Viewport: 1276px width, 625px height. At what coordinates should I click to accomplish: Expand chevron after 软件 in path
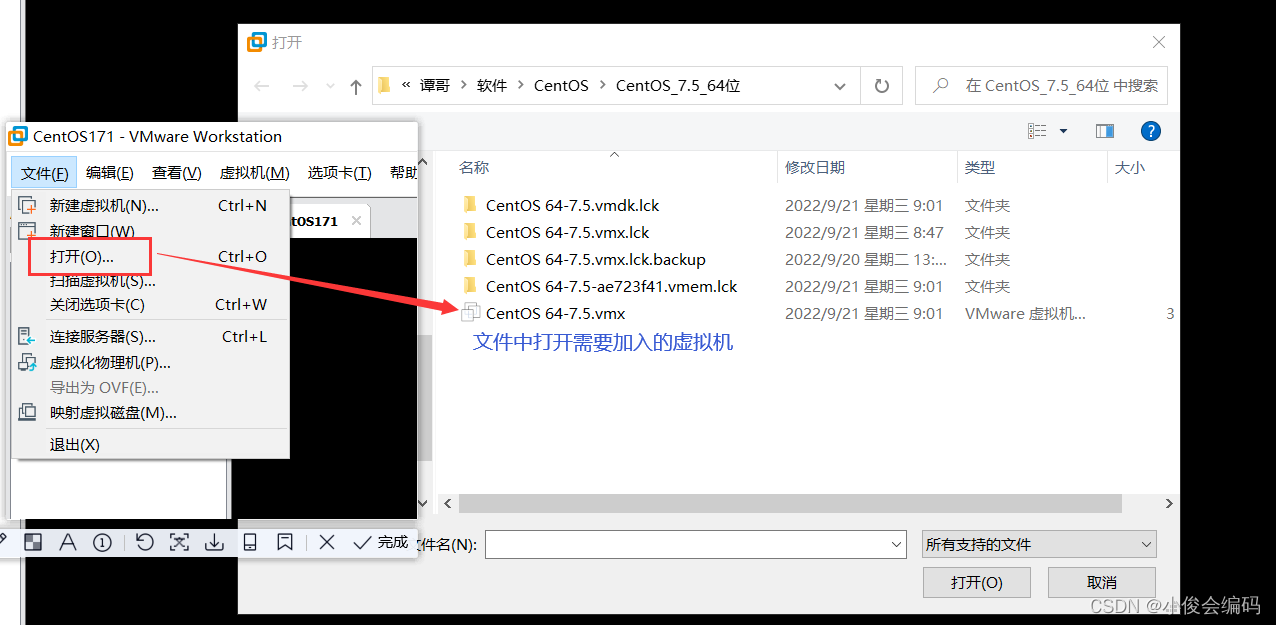pyautogui.click(x=520, y=86)
